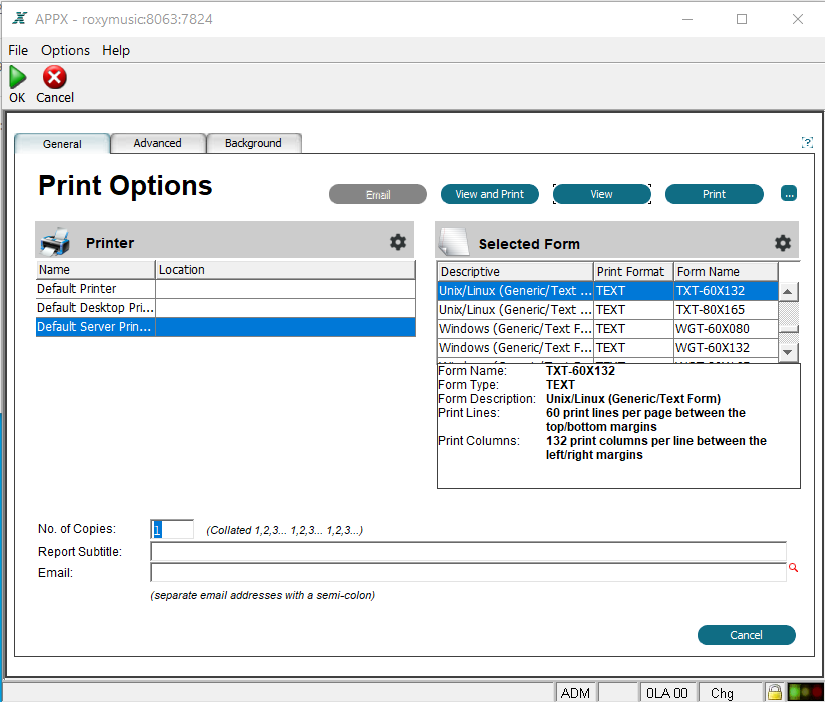
Task: Click the Location column header
Action: [286, 269]
